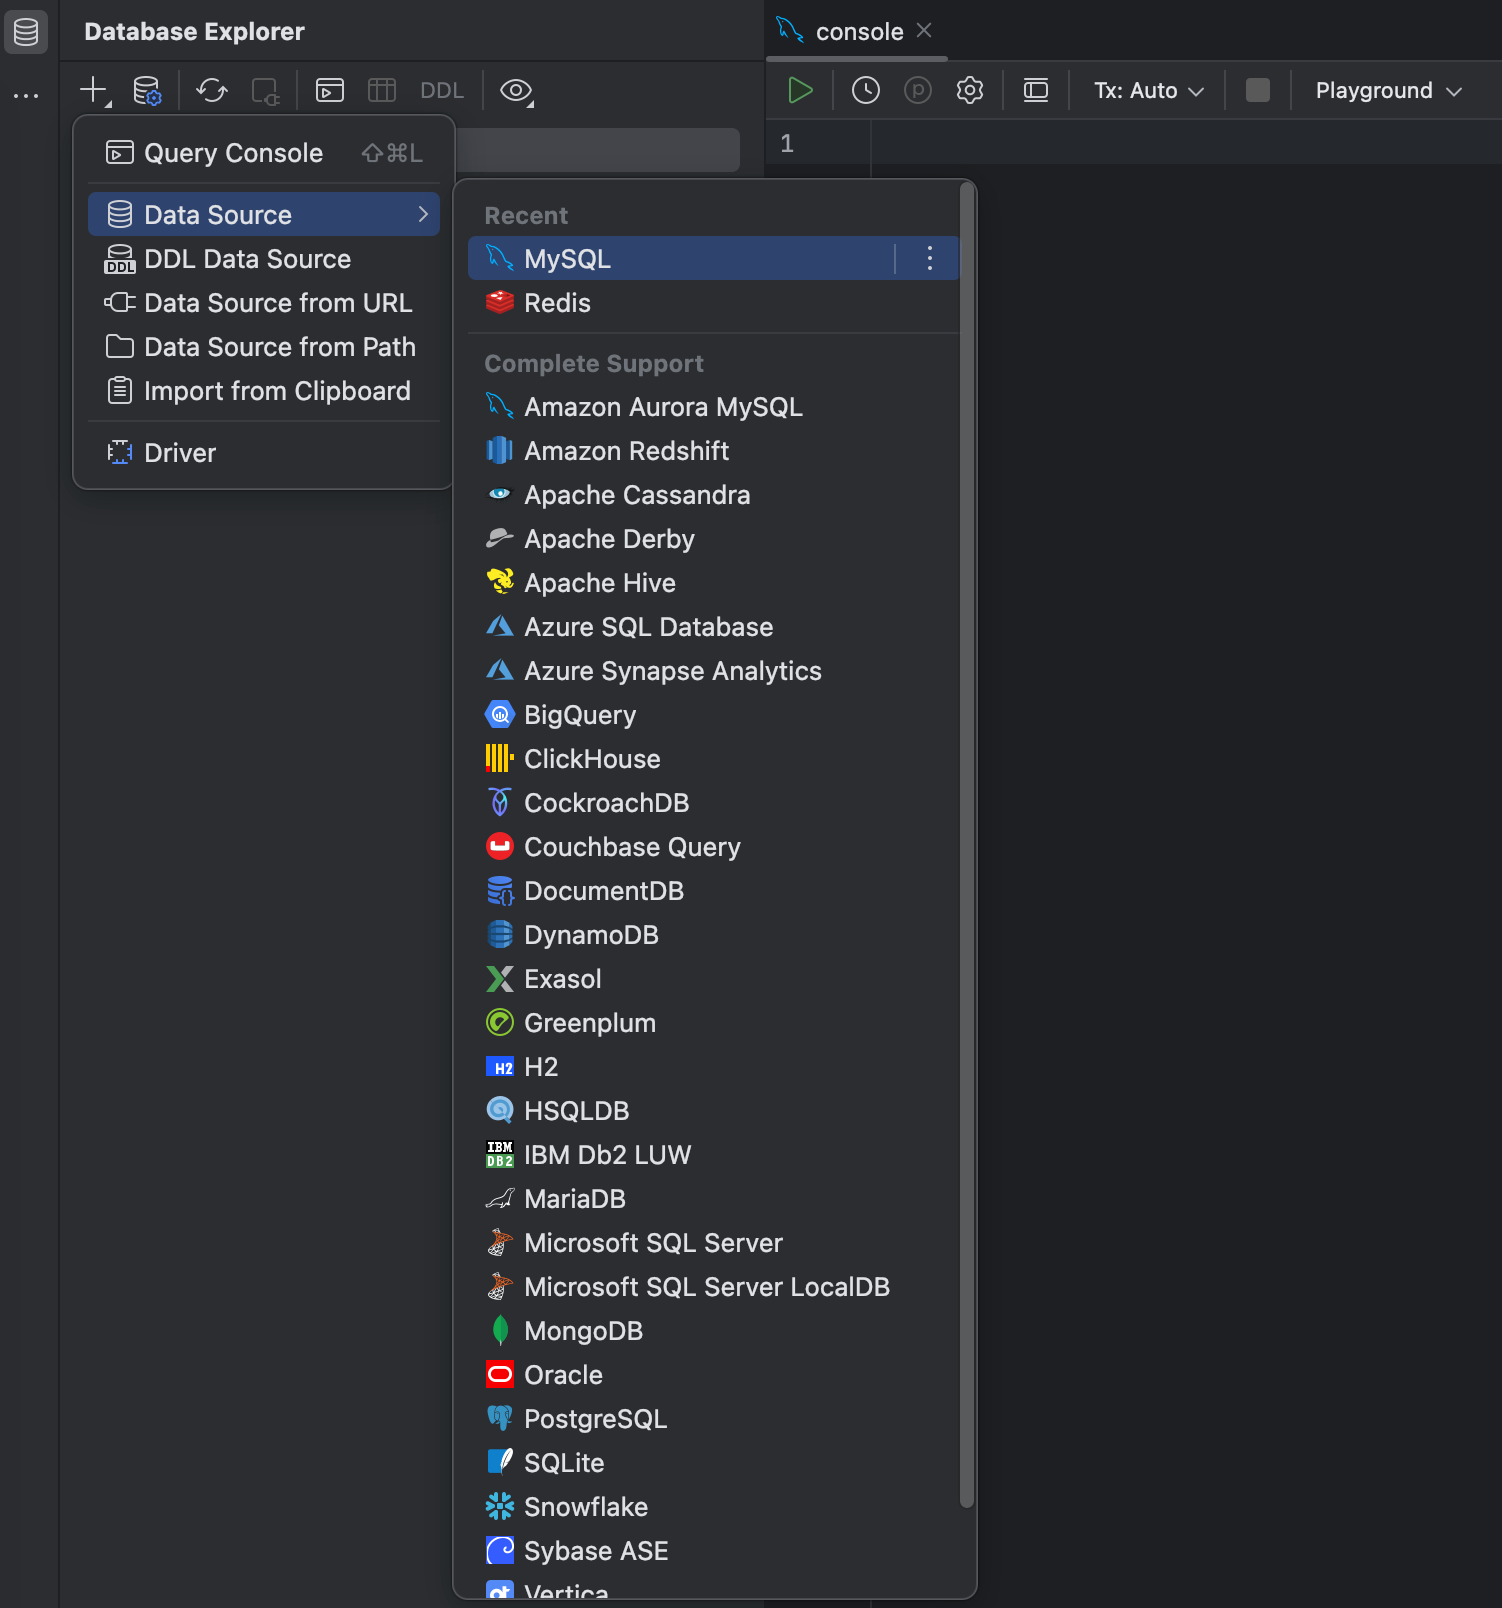The image size is (1502, 1608).
Task: Open console settings gear icon
Action: (x=969, y=91)
